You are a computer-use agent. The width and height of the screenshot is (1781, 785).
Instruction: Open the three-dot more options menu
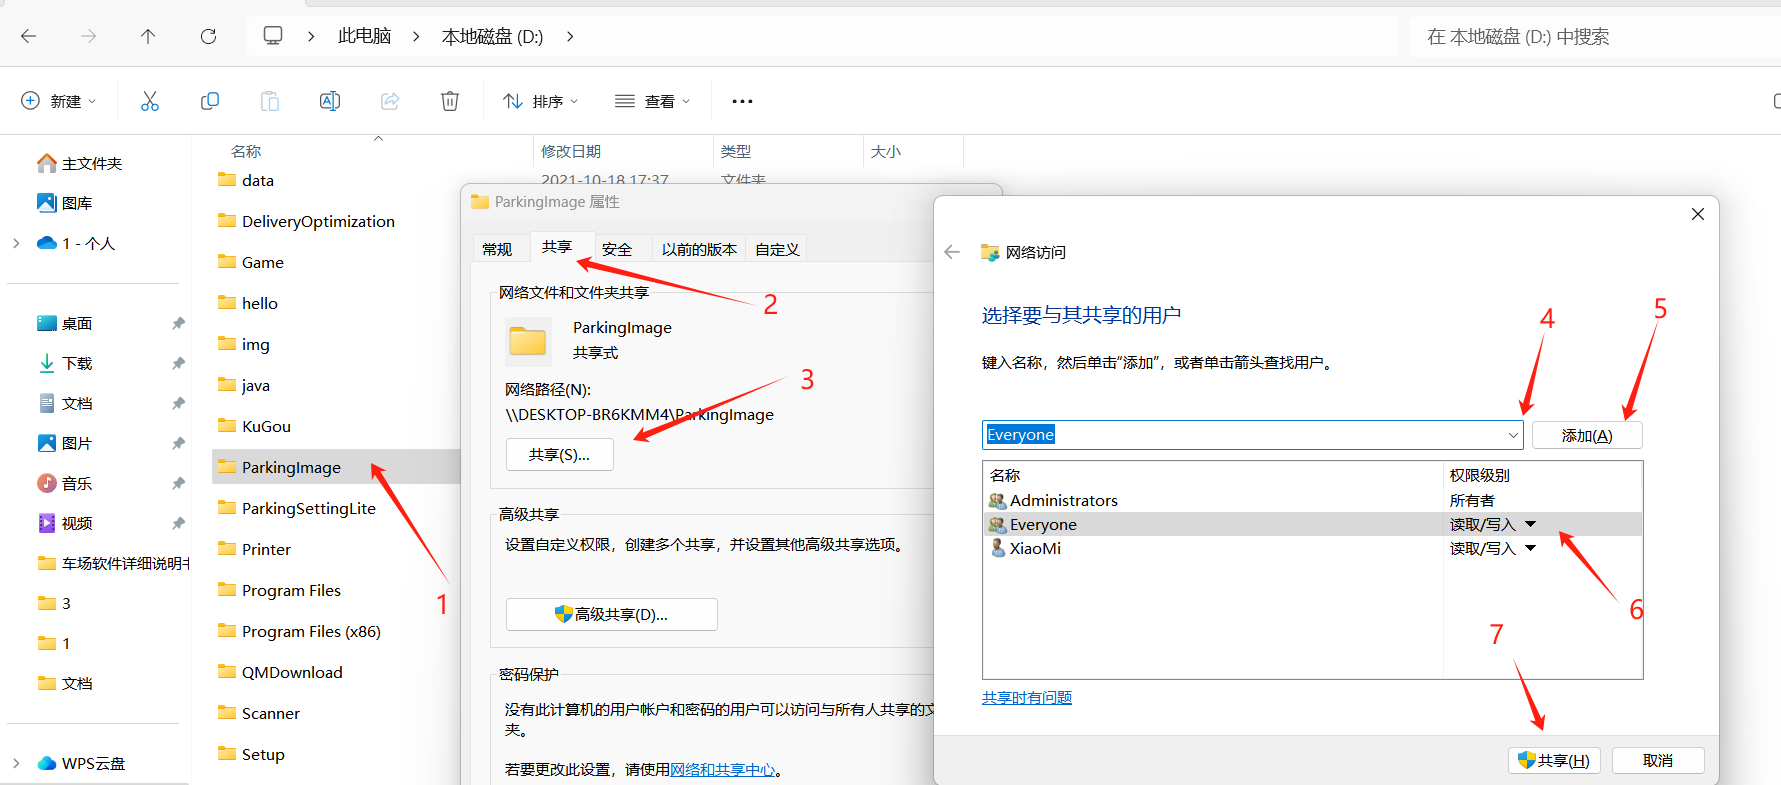(742, 101)
